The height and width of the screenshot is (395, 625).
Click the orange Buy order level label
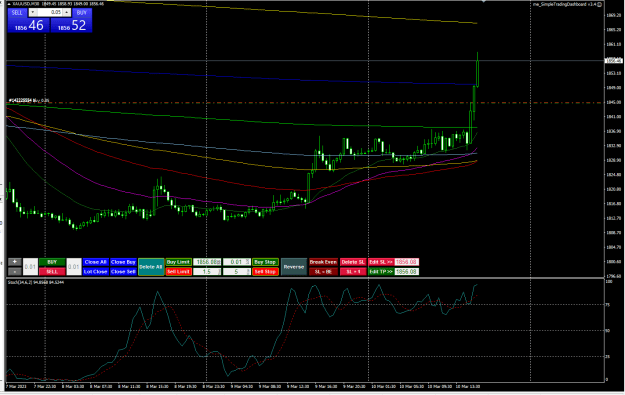tap(29, 100)
